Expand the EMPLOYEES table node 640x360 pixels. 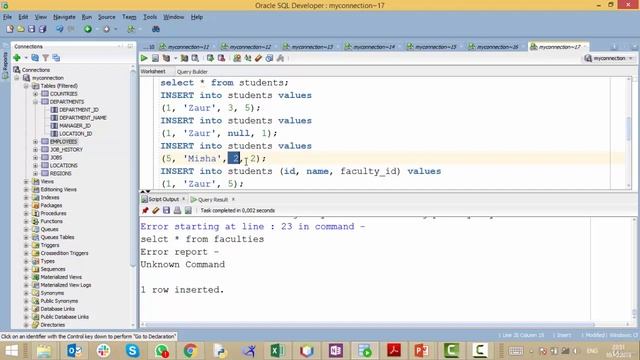(36, 142)
